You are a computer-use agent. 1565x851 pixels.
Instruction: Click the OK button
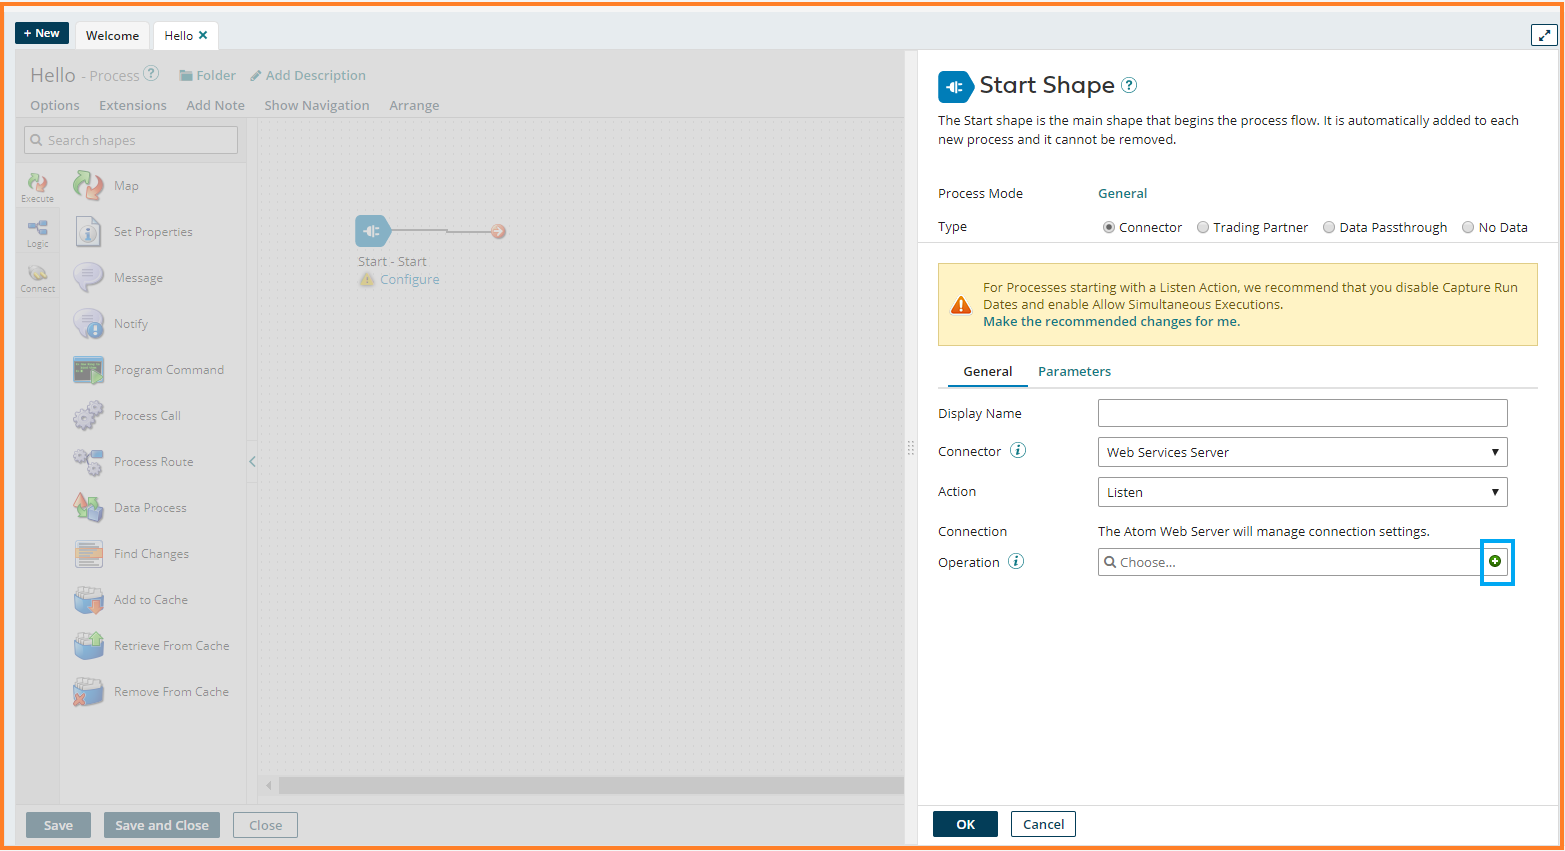(x=965, y=824)
